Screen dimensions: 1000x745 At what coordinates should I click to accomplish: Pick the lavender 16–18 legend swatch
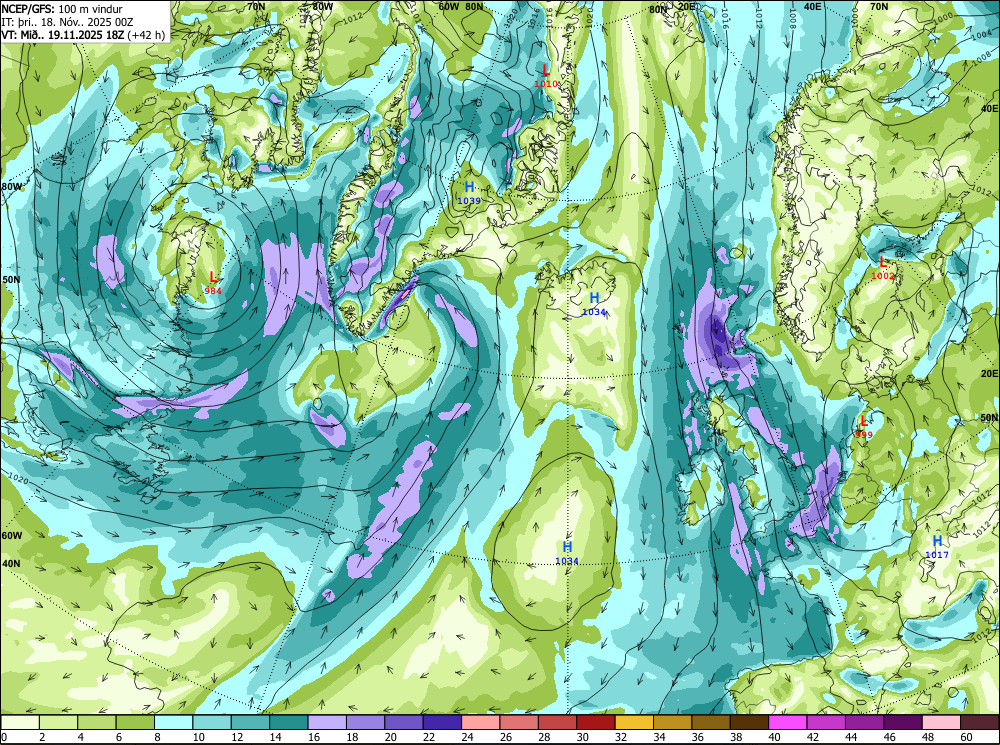[x=327, y=722]
